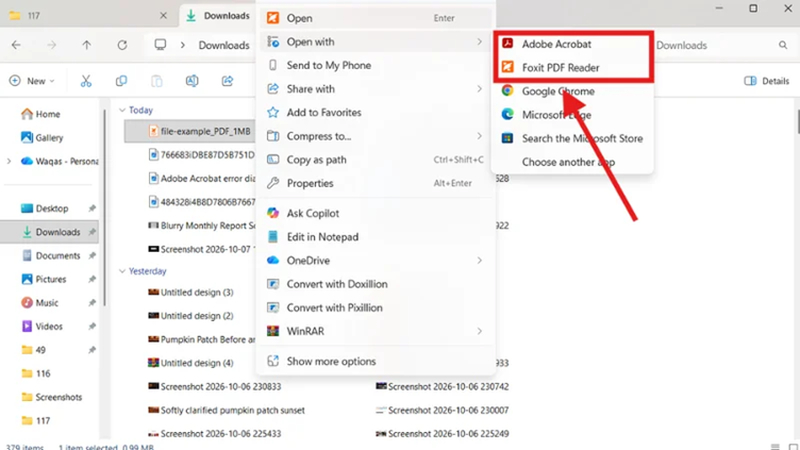
Task: Go forward with the right arrow
Action: point(52,45)
